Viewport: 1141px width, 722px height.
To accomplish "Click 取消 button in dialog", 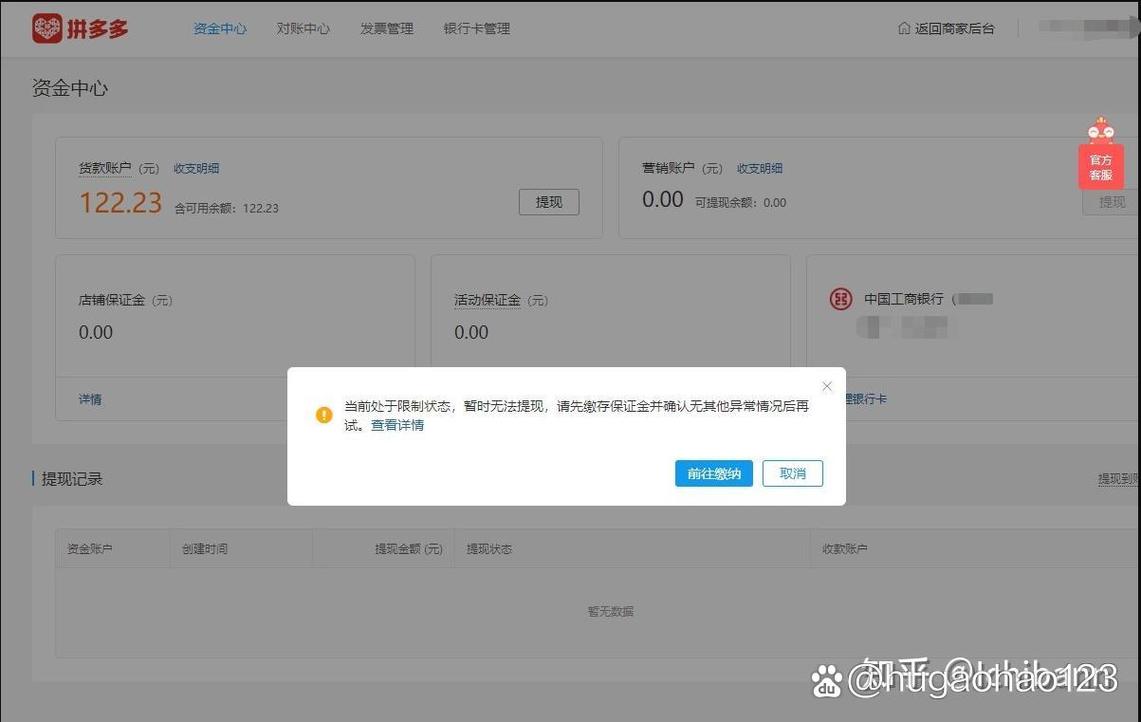I will 792,473.
